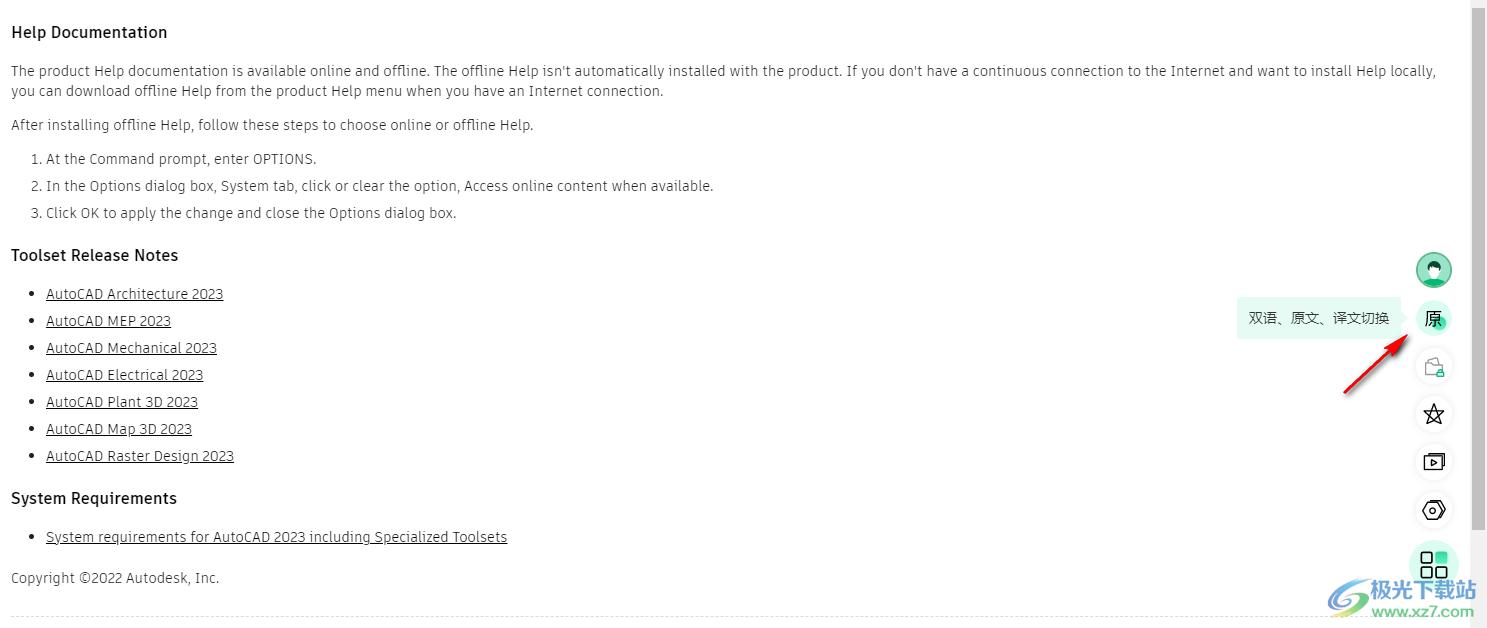Open the video player icon
1487x628 pixels.
pos(1433,462)
